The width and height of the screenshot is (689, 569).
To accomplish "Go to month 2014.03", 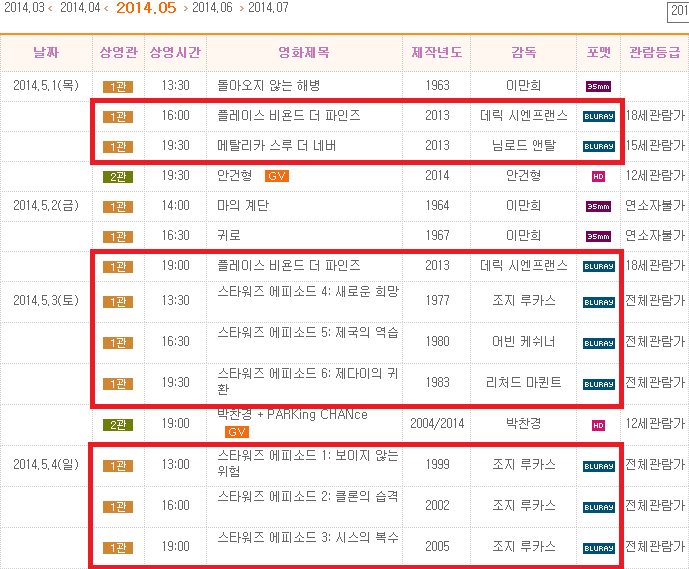I will coord(25,8).
